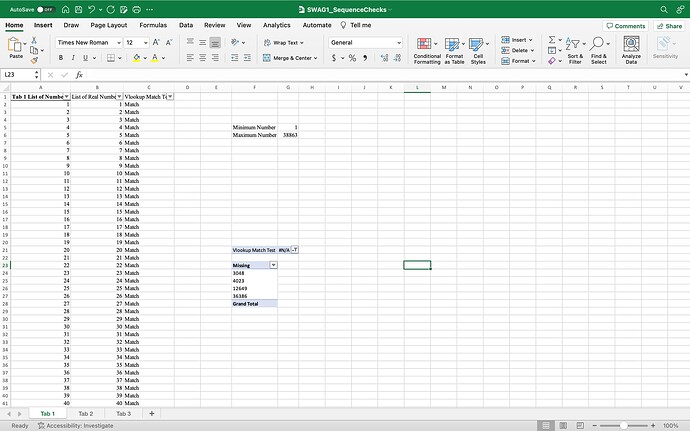Expand the Merge & Center dropdown arrow
This screenshot has height=431, width=690.
(x=316, y=58)
